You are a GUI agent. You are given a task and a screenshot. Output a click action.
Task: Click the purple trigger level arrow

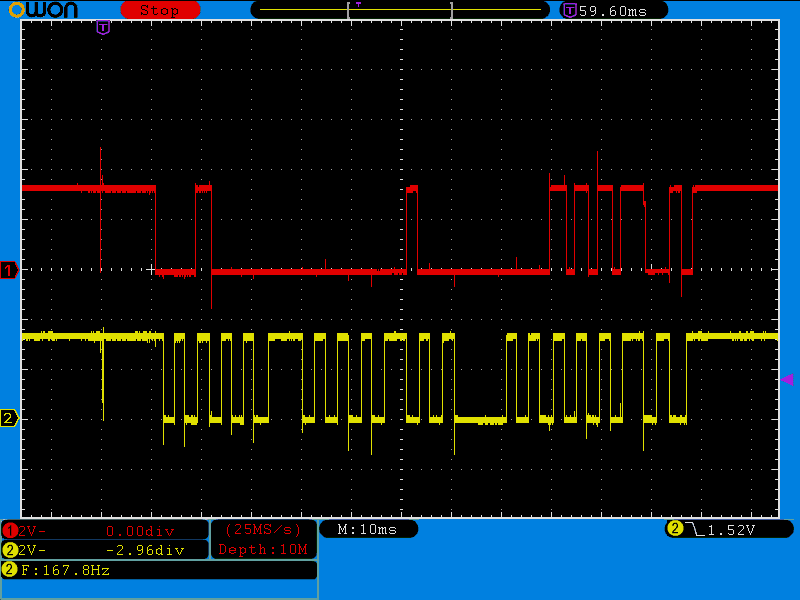(787, 379)
